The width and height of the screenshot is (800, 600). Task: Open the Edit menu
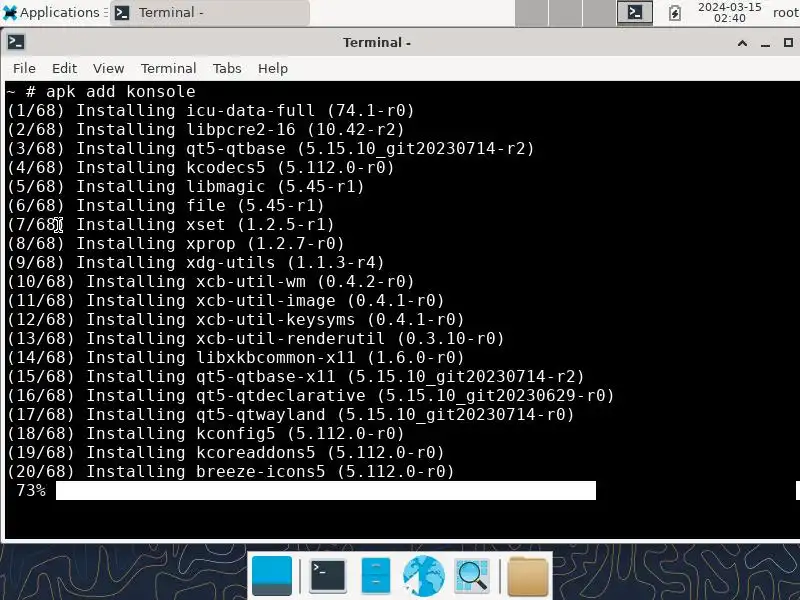point(64,68)
